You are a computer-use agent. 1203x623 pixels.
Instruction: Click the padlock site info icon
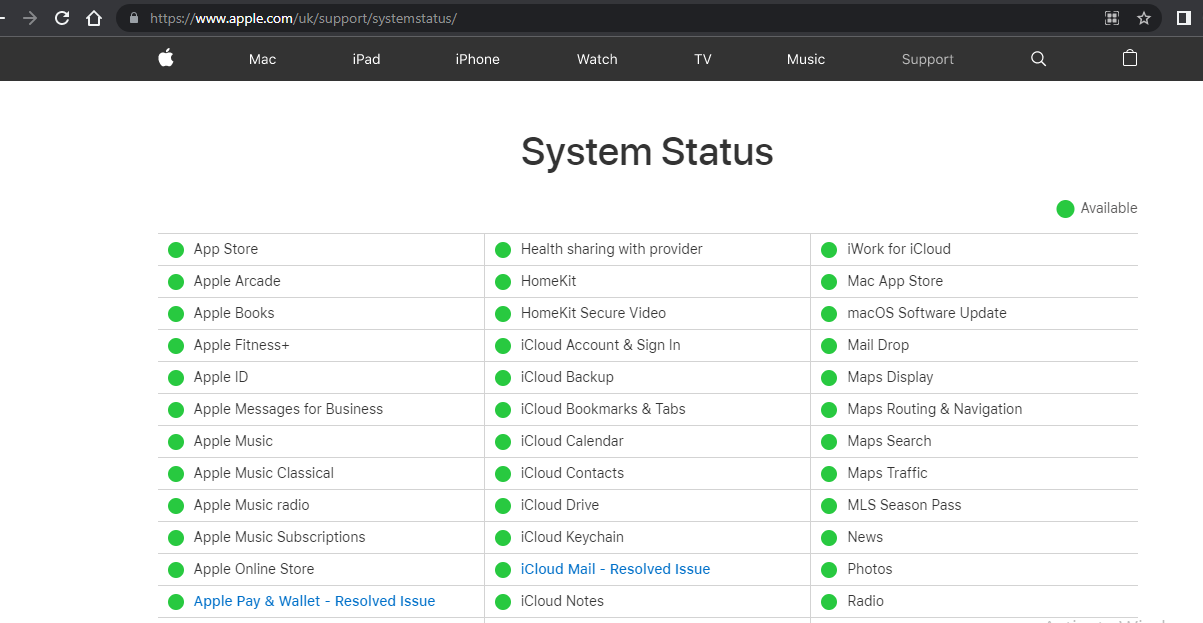134,18
